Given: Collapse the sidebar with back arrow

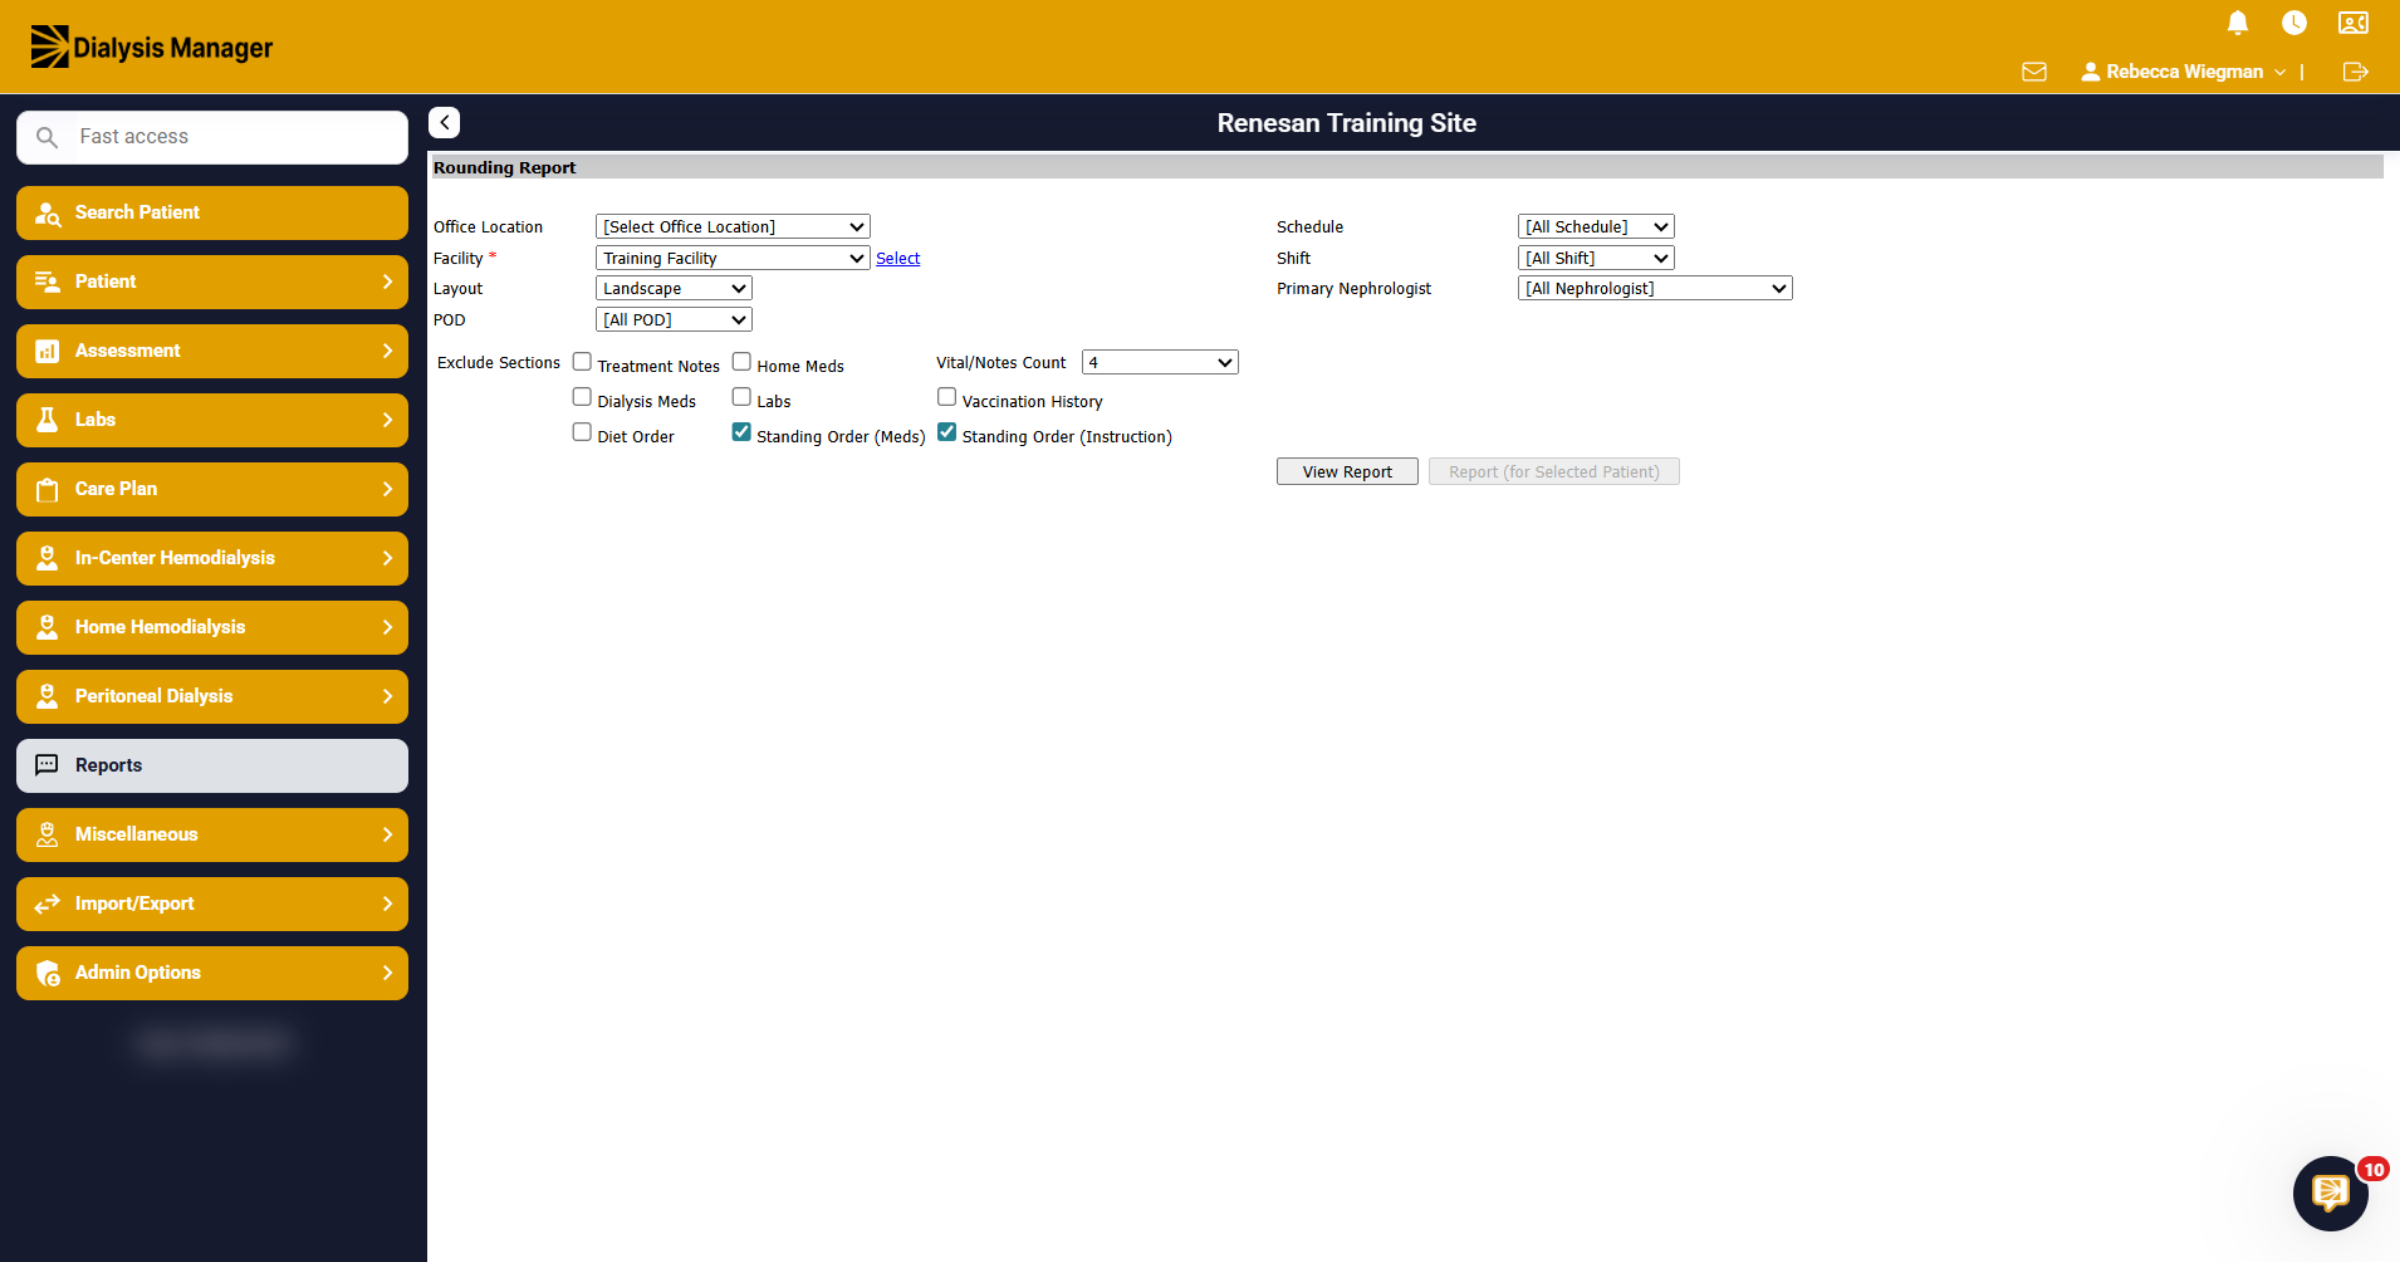Looking at the screenshot, I should [x=444, y=122].
